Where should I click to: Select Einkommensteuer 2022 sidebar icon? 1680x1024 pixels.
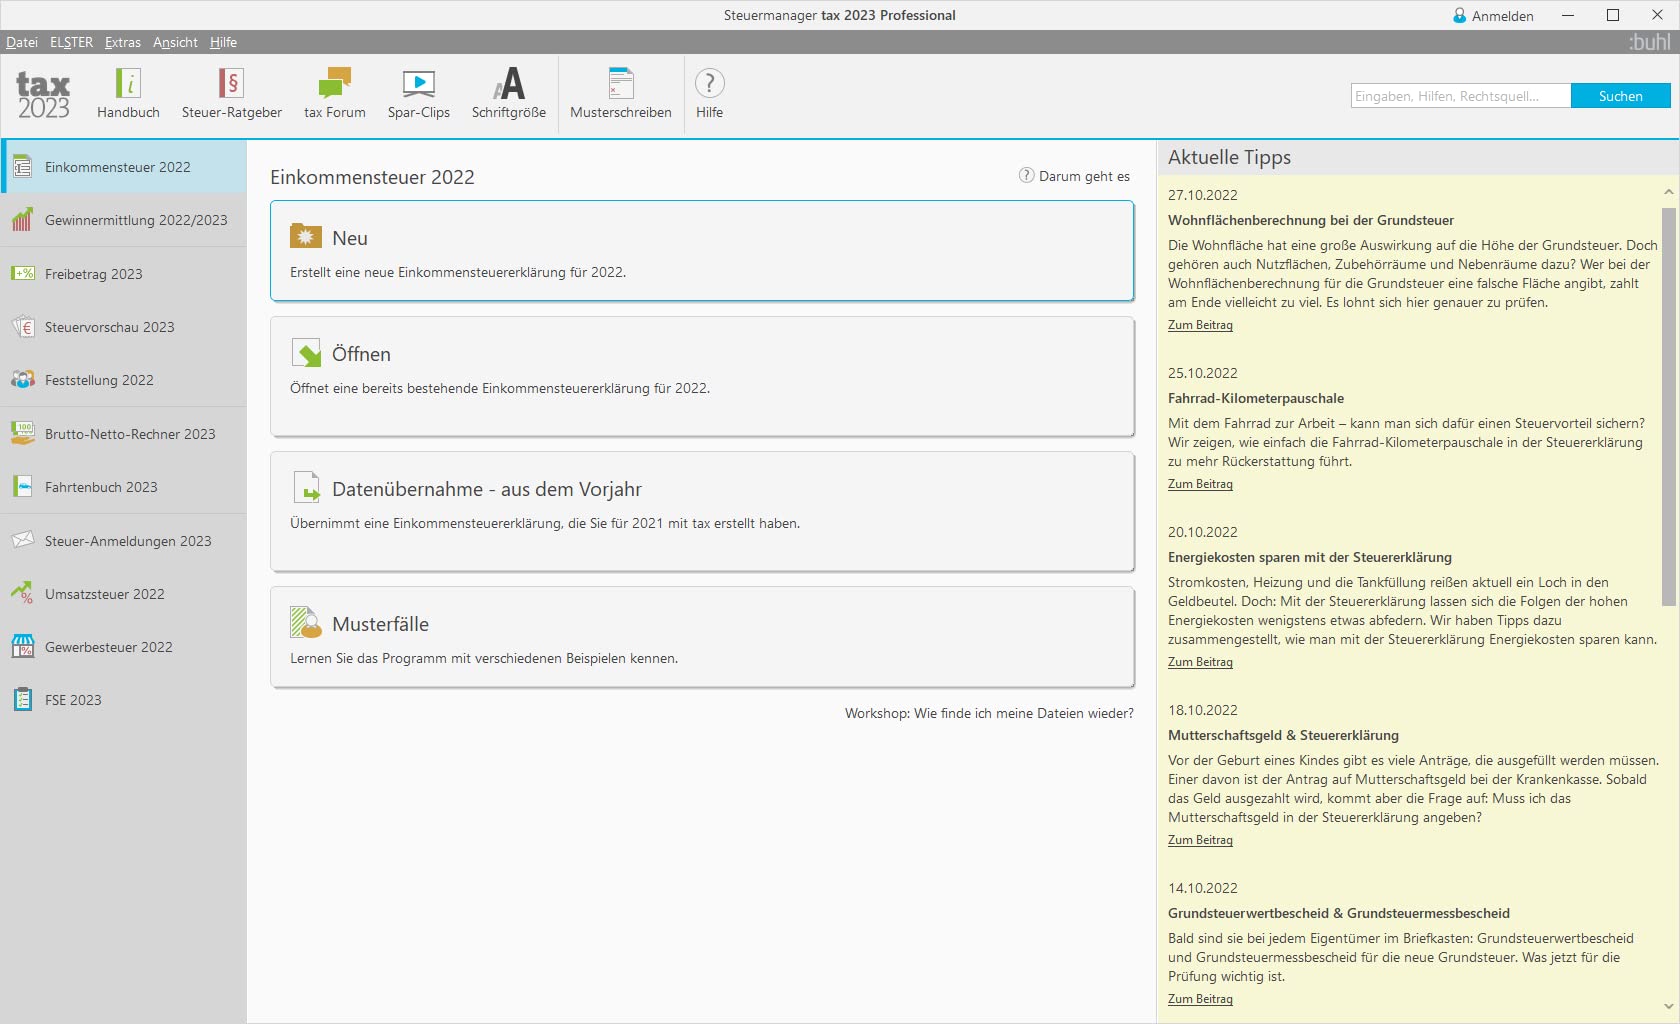tap(22, 167)
